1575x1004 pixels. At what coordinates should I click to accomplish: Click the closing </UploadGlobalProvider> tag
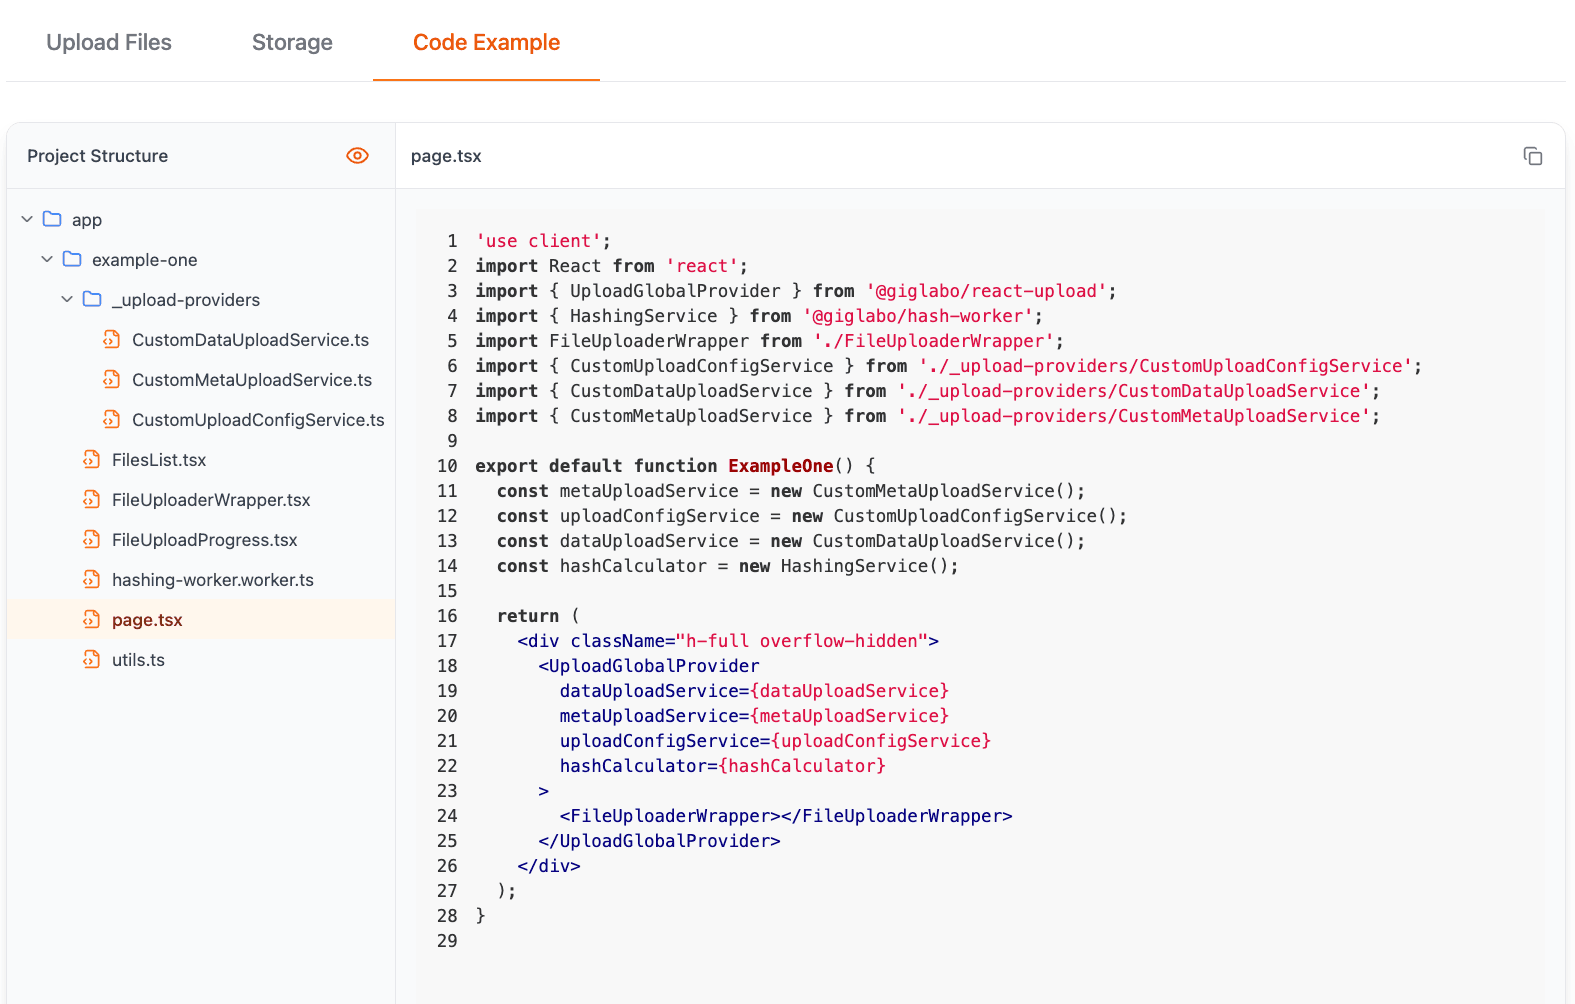click(x=659, y=841)
